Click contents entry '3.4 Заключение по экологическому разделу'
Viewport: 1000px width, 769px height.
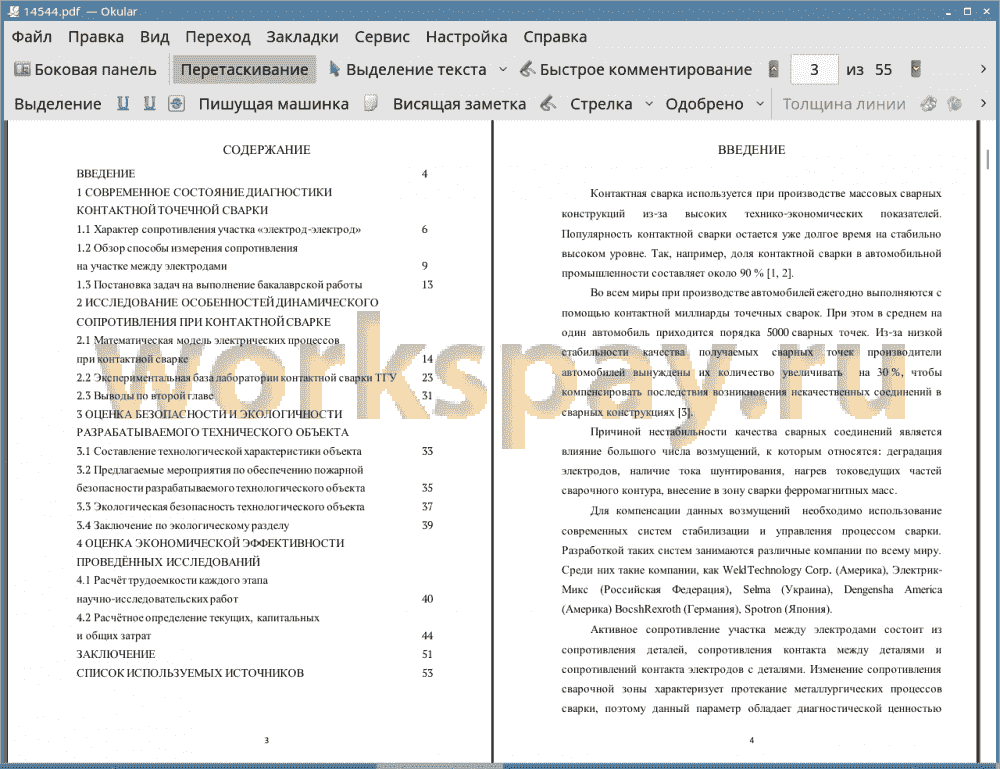click(x=182, y=525)
